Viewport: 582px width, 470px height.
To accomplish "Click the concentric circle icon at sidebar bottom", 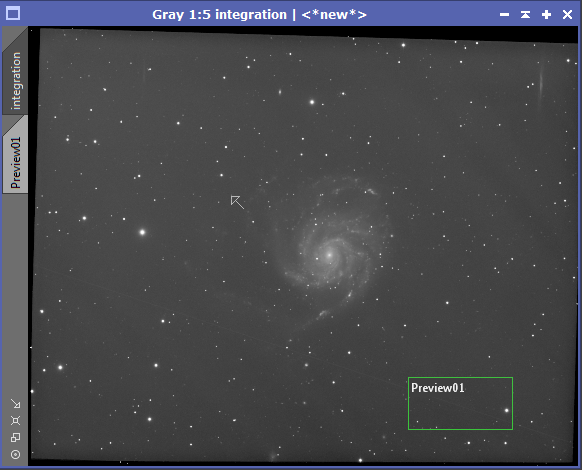I will [x=15, y=454].
